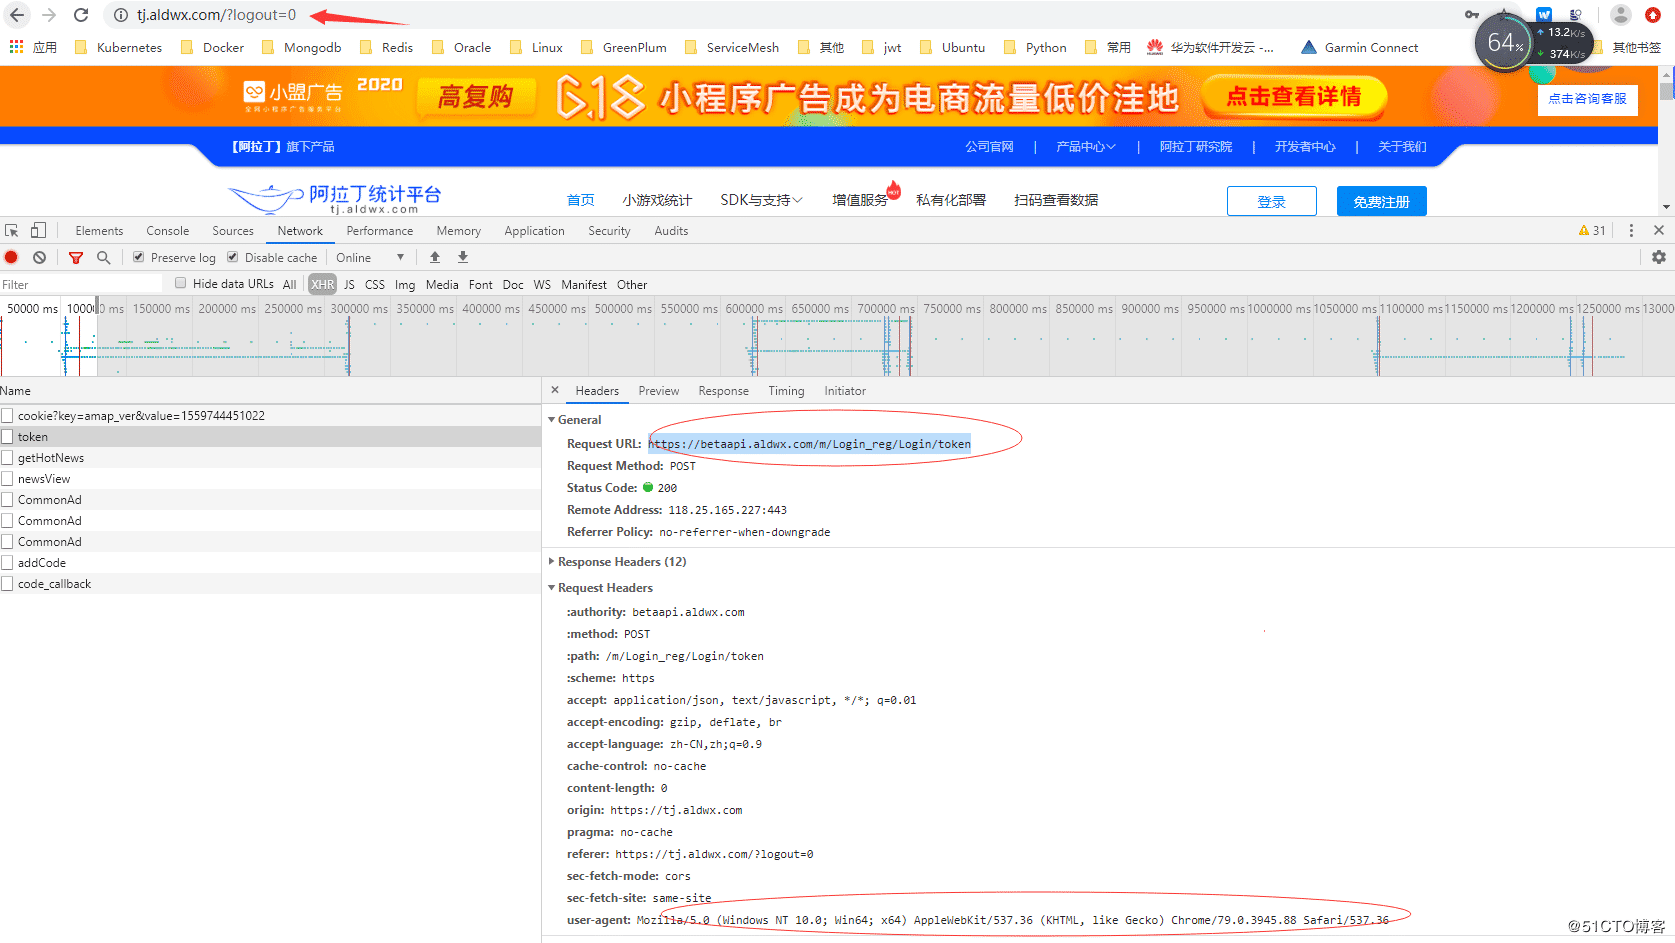Import HAR file with upload arrow
Screen dimensions: 1675x943
pos(434,257)
